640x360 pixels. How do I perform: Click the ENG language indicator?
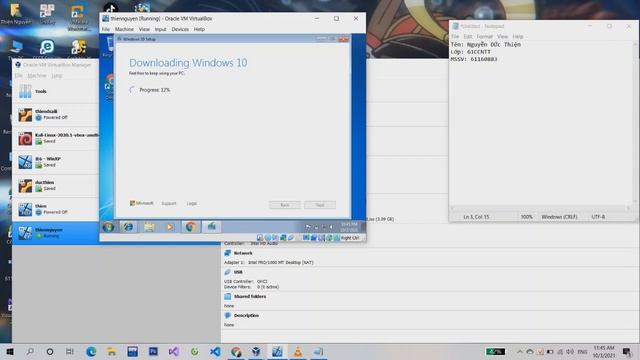[582, 351]
